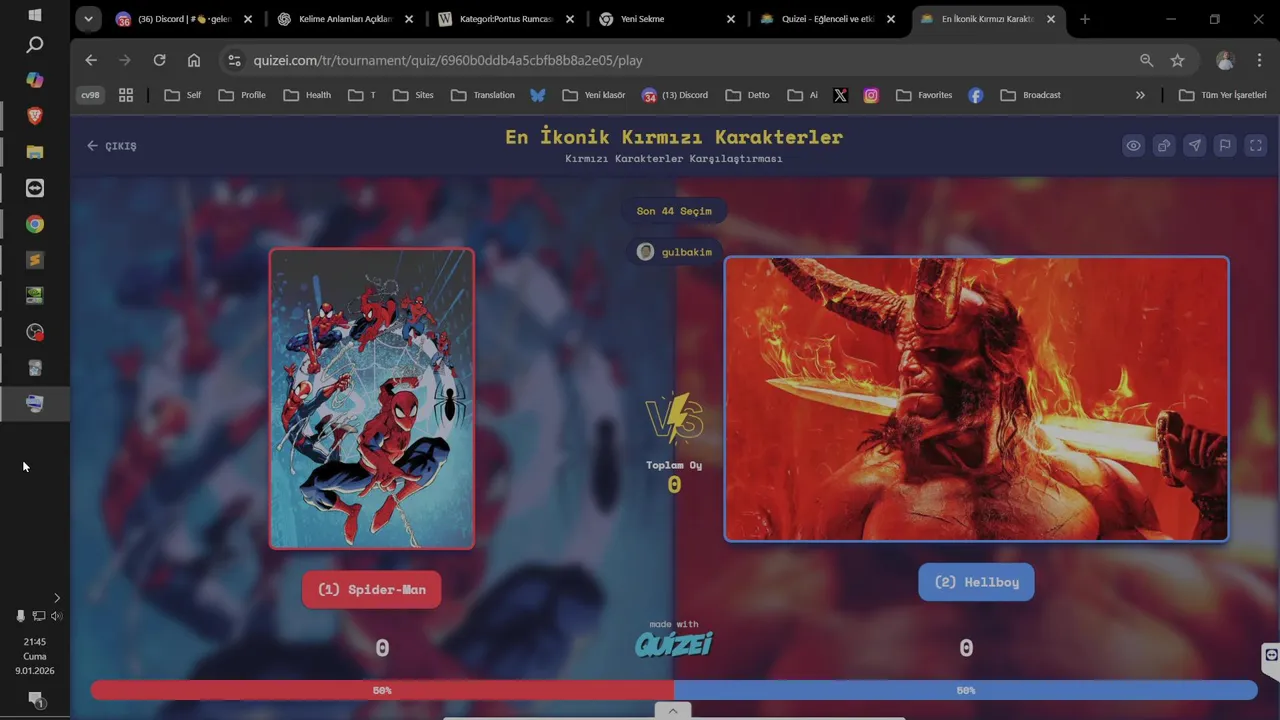
Task: Reload the page
Action: (159, 60)
